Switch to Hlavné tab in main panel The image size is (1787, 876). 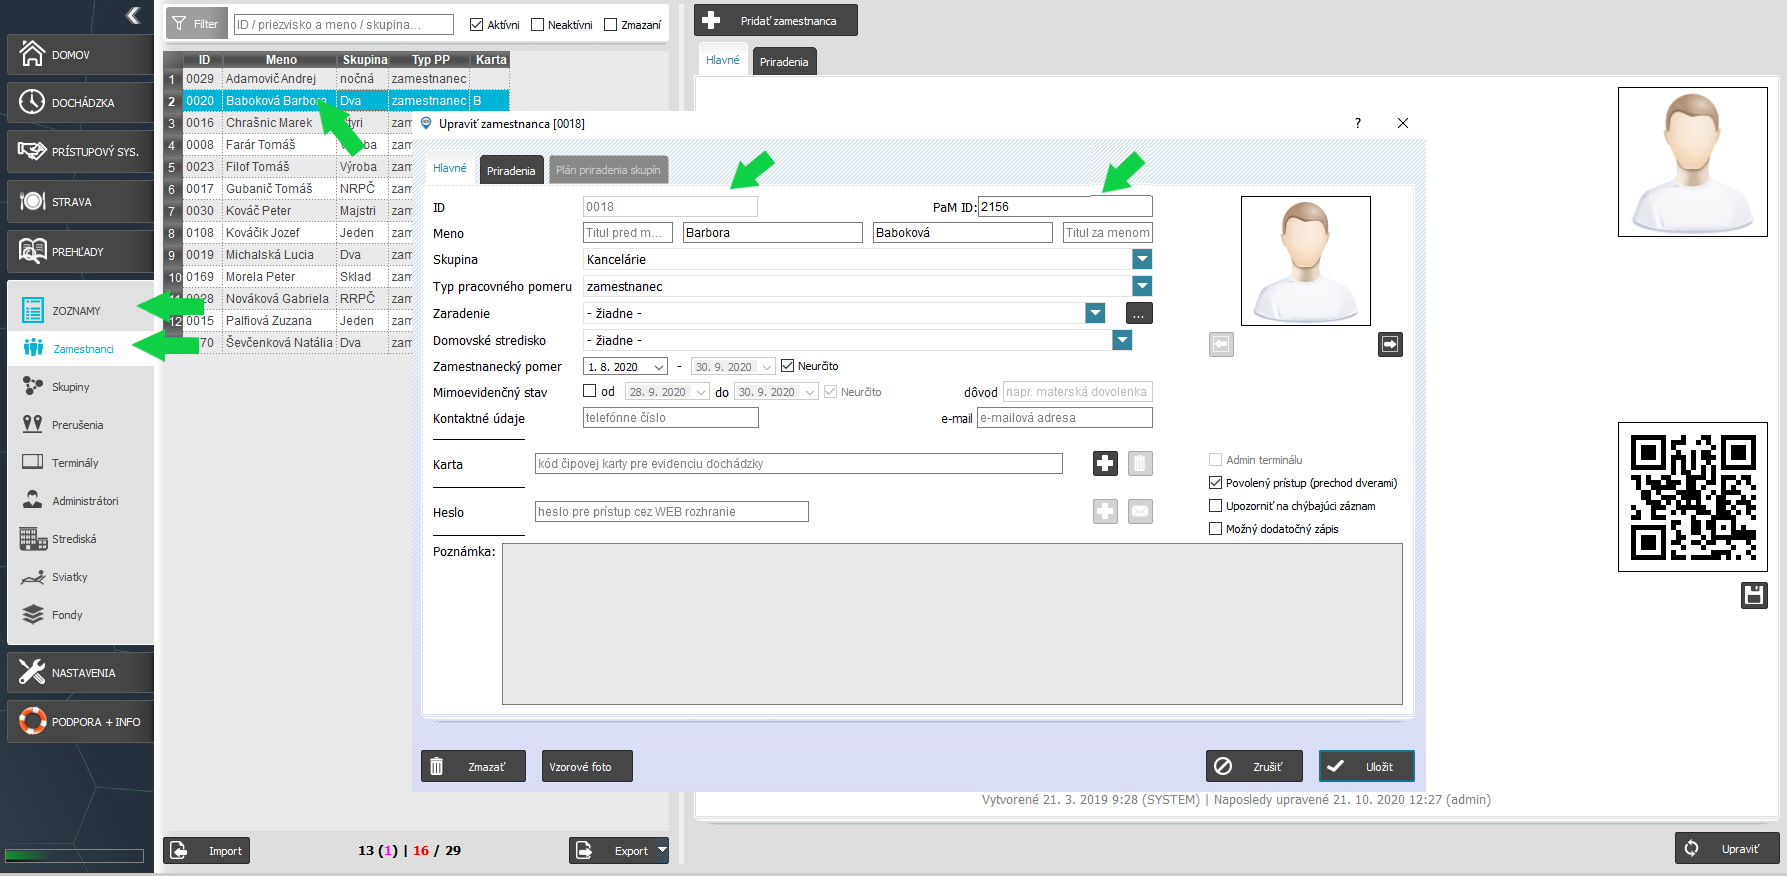coord(722,60)
